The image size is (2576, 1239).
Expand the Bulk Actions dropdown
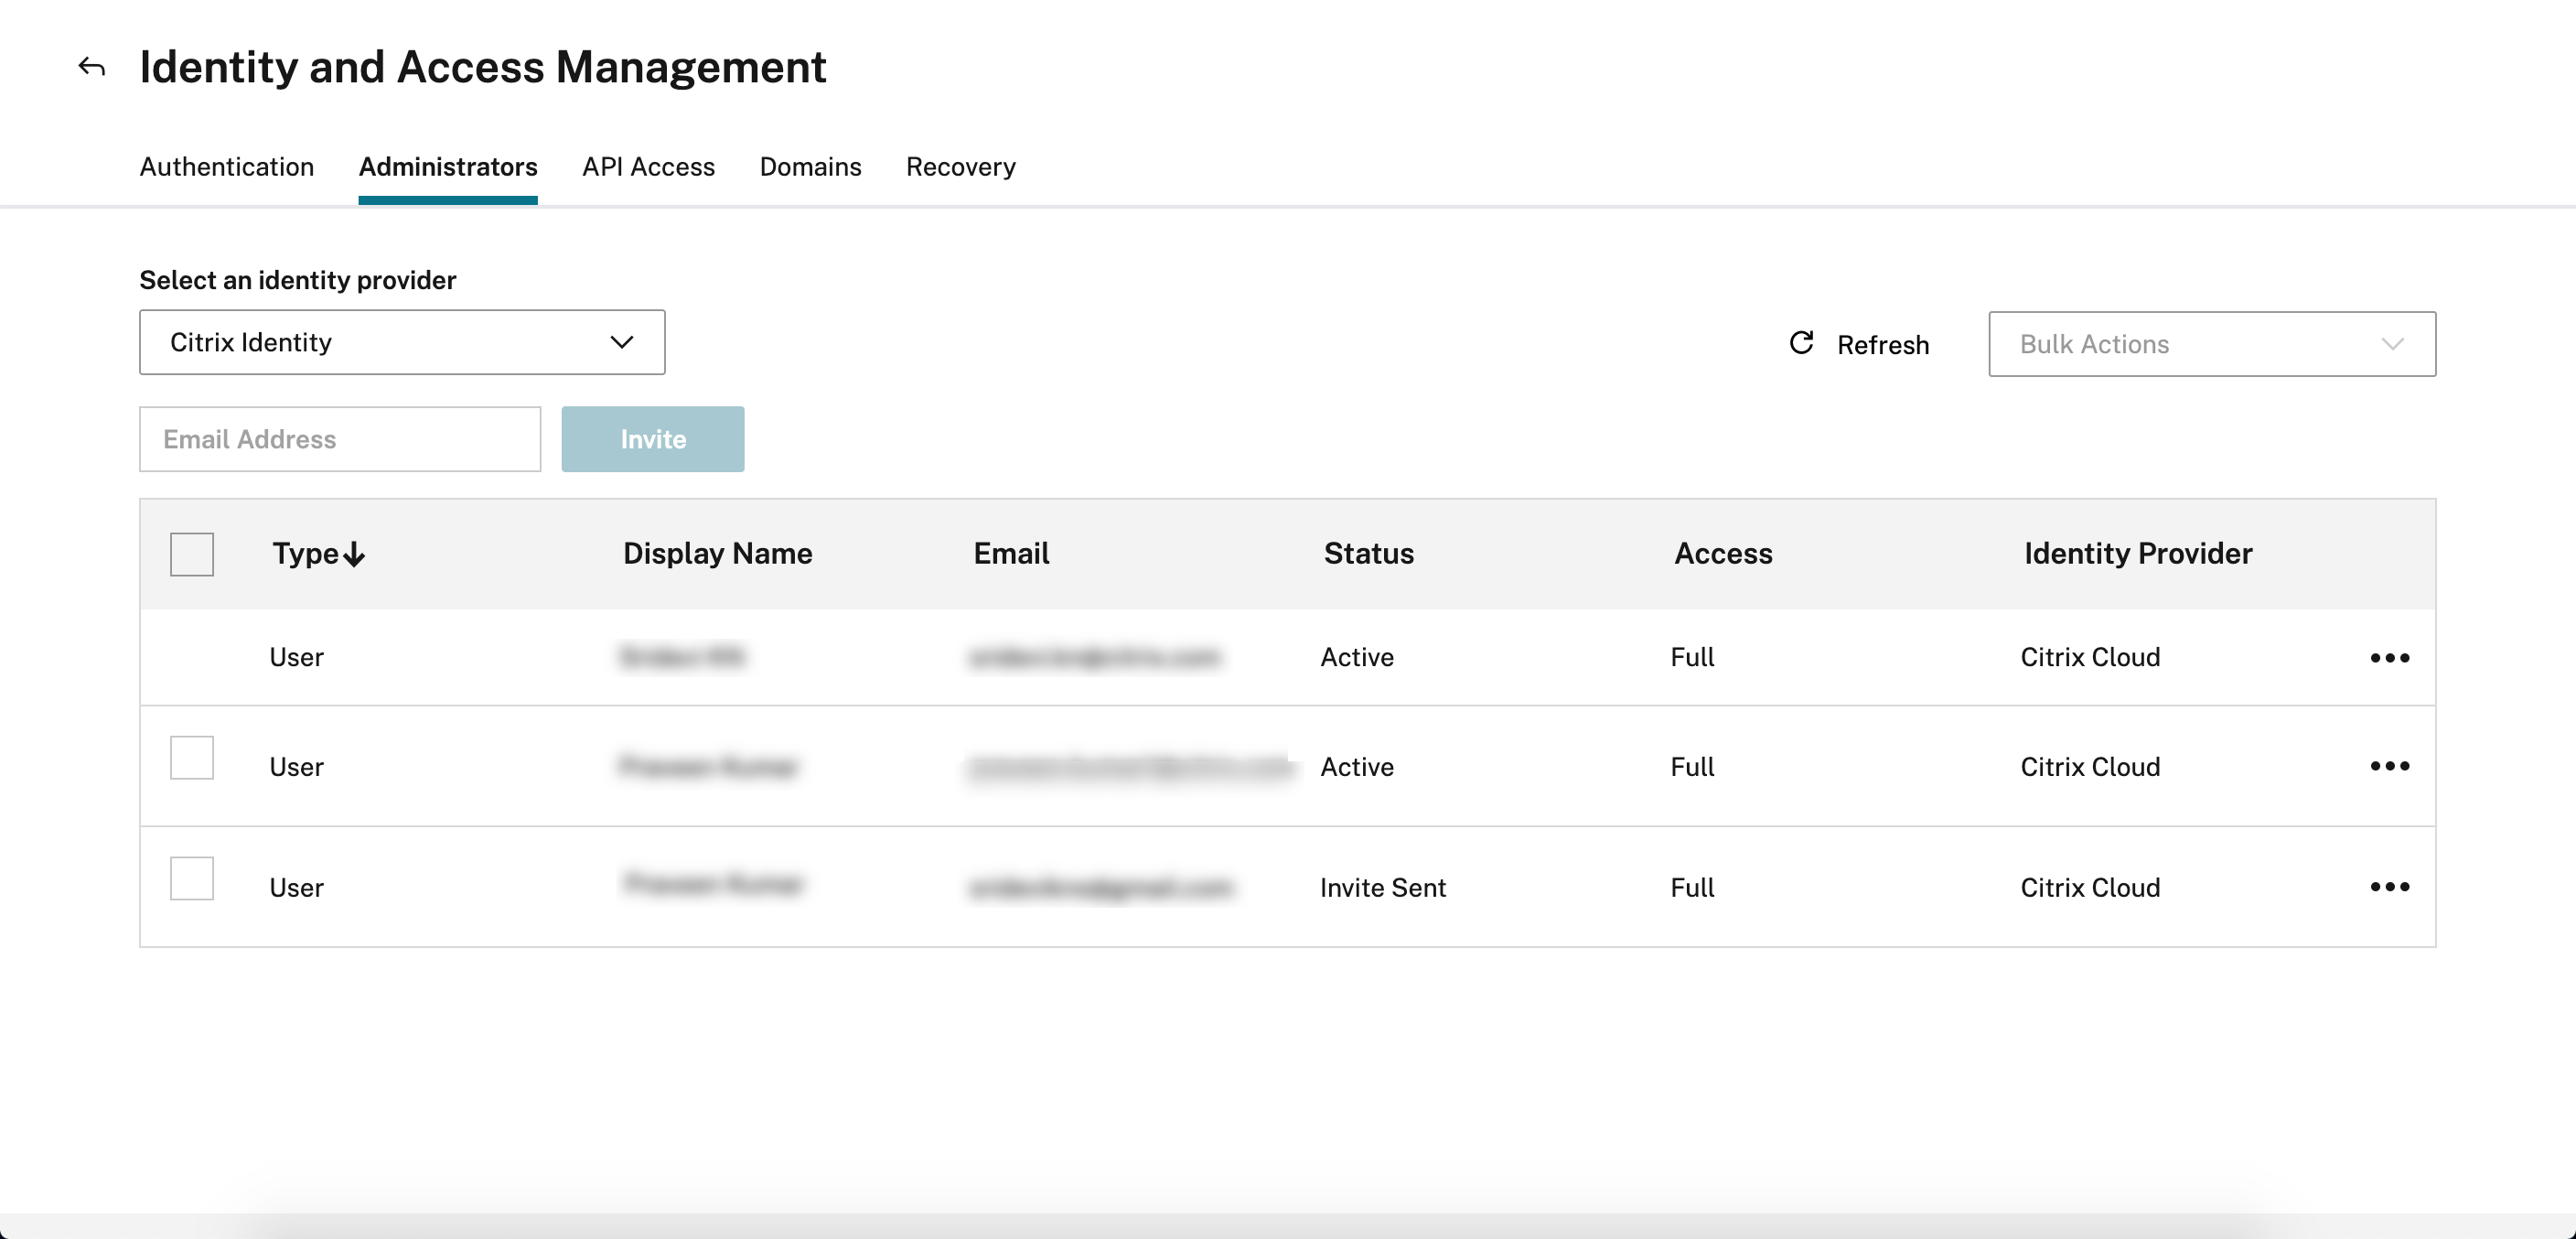pyautogui.click(x=2212, y=344)
